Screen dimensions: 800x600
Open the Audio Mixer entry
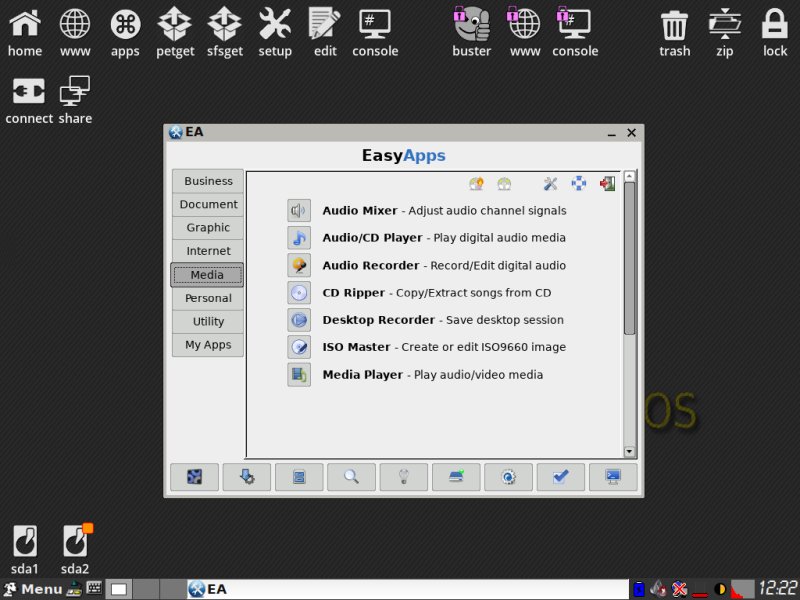pos(360,211)
